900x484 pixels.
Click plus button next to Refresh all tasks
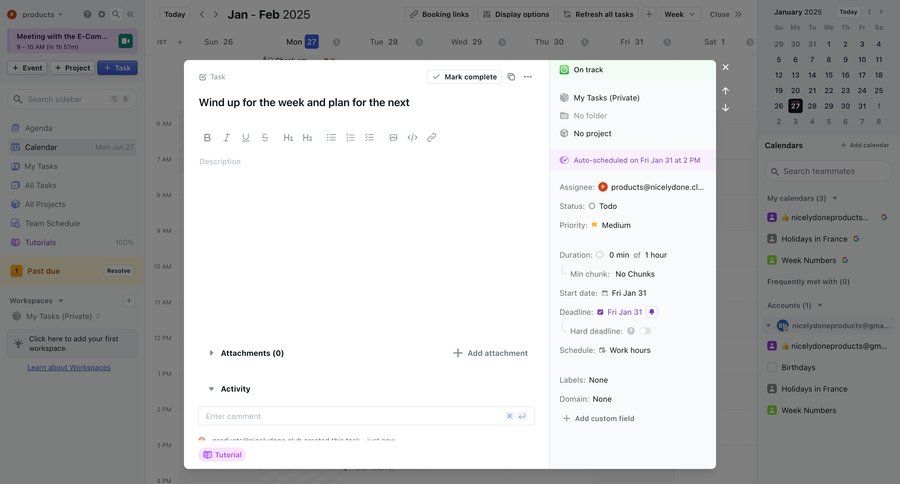click(x=649, y=14)
